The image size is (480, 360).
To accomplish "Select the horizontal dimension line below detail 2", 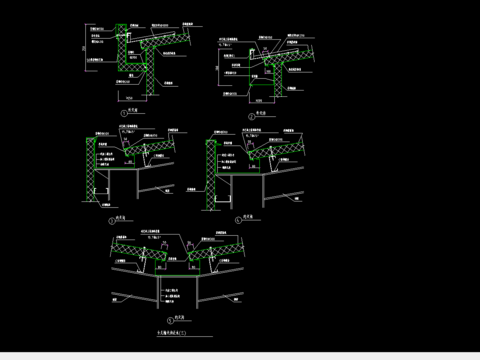I will [262, 102].
